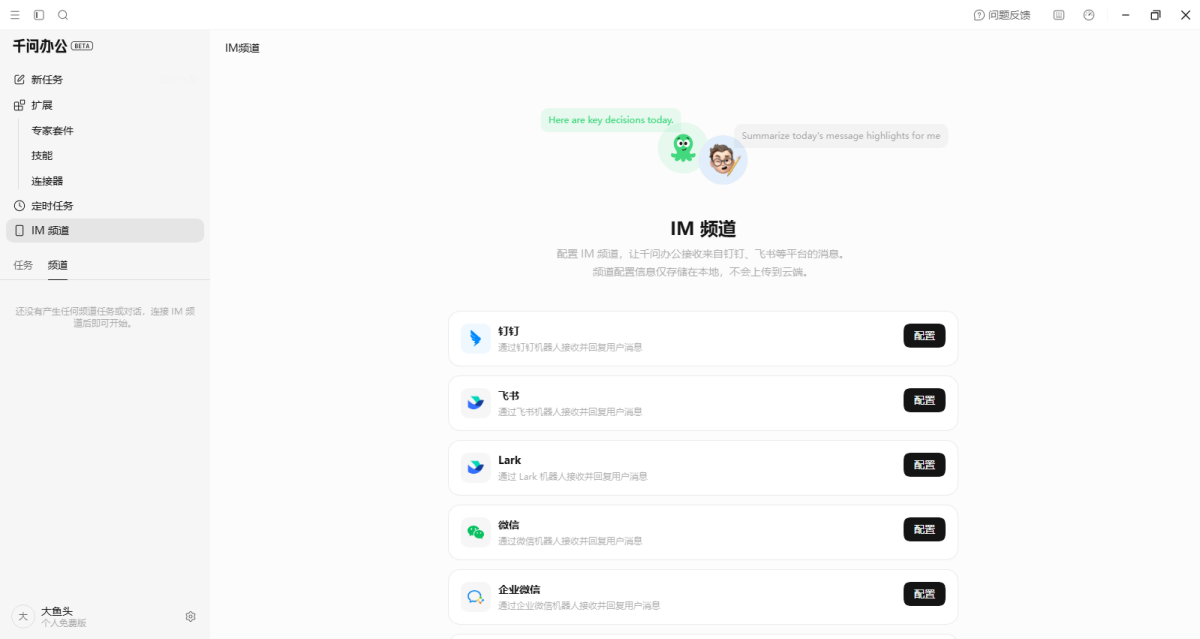Open the search magnifier icon
The image size is (1200, 639).
point(63,15)
